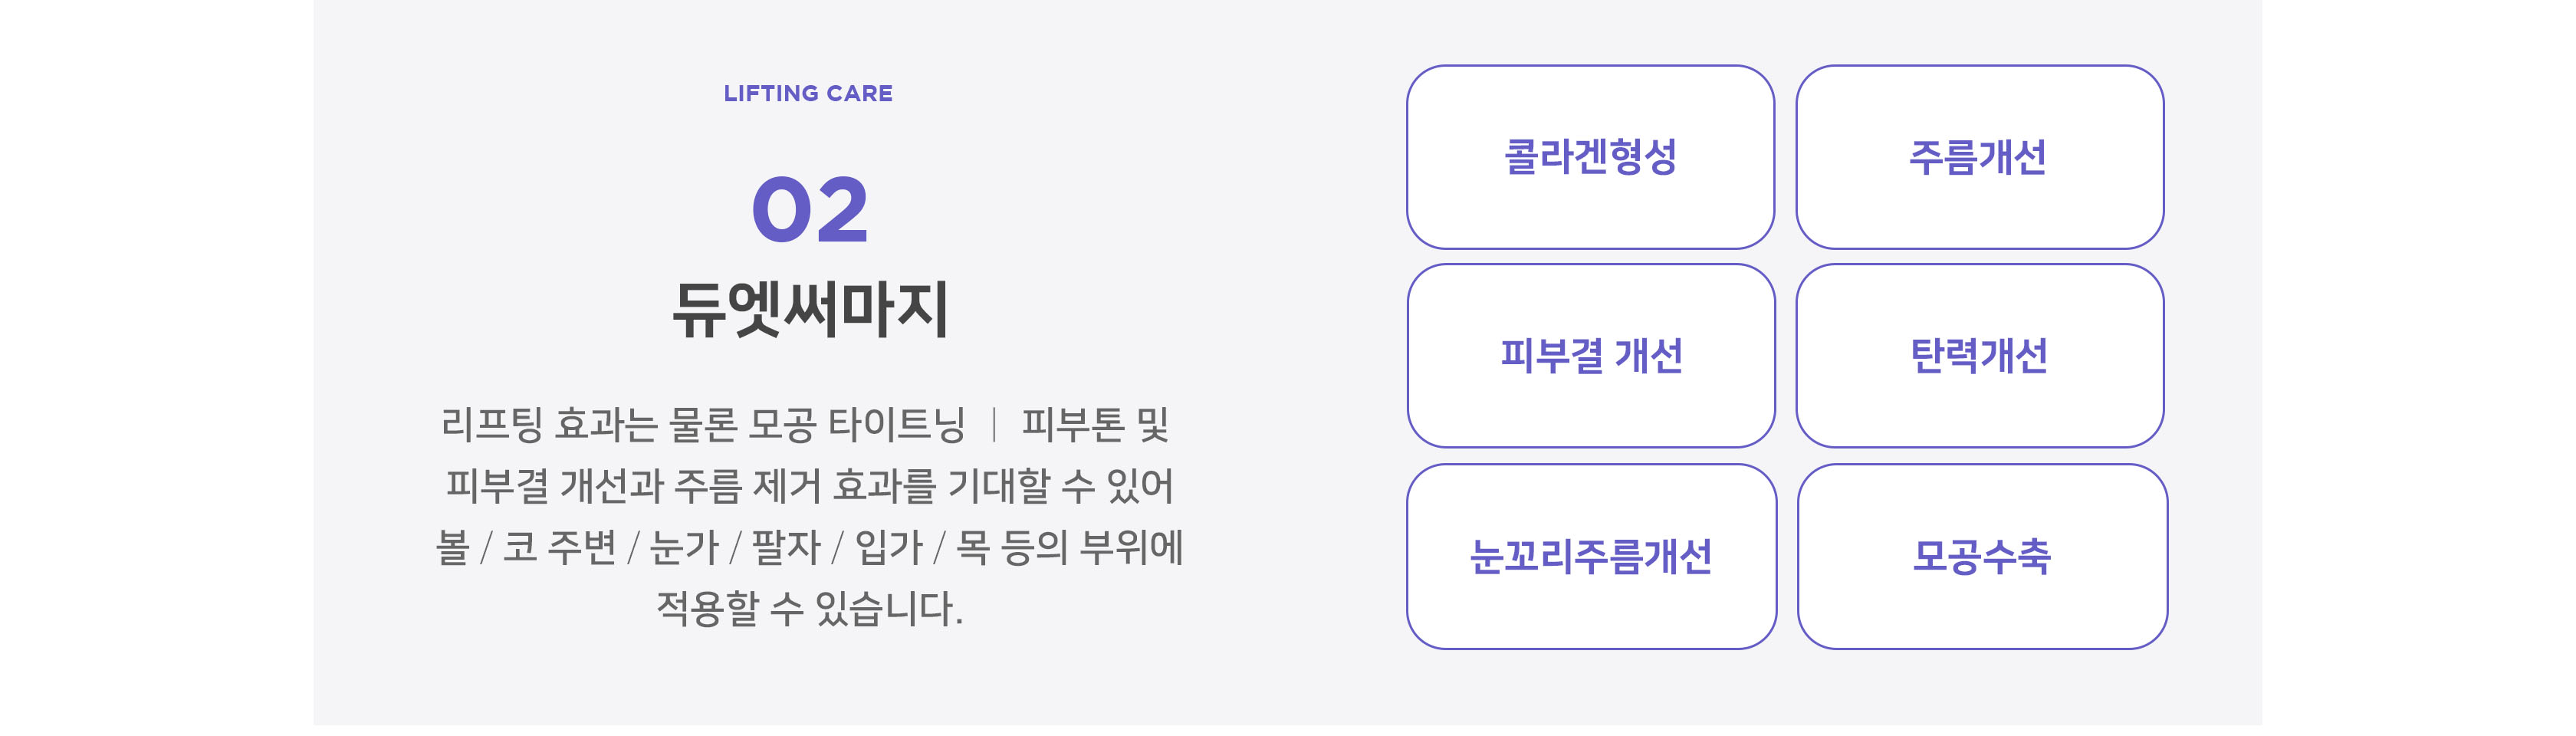Click the 듀엣써마지 heading
Screen dimensions: 2576x736
pos(810,309)
